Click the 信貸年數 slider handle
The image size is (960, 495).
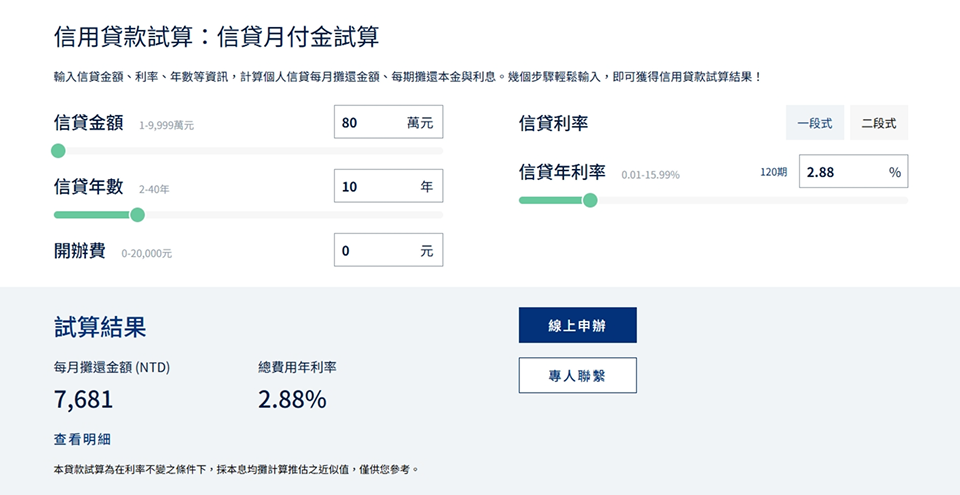point(138,214)
